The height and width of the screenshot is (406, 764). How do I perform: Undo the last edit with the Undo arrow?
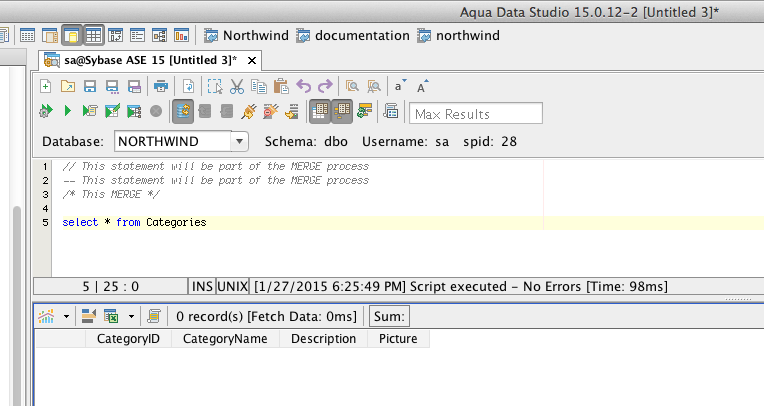tap(304, 86)
